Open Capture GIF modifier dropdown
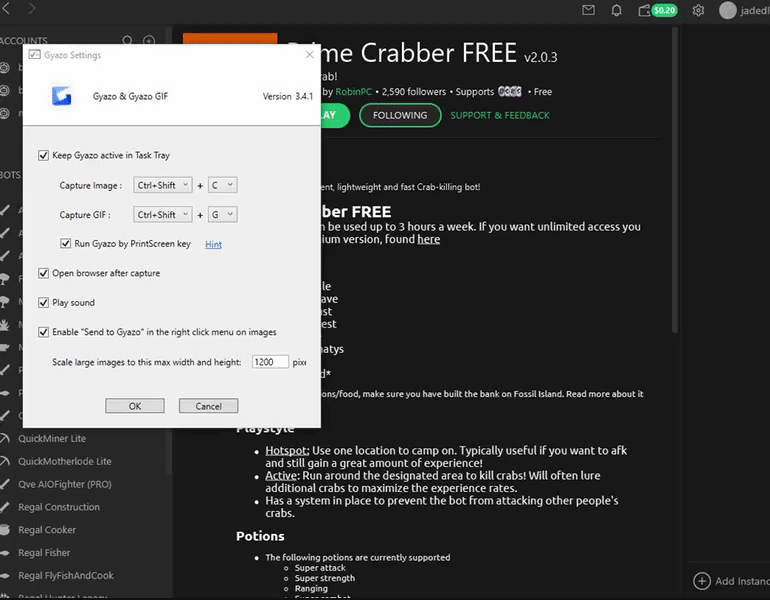770x600 pixels. pos(163,215)
